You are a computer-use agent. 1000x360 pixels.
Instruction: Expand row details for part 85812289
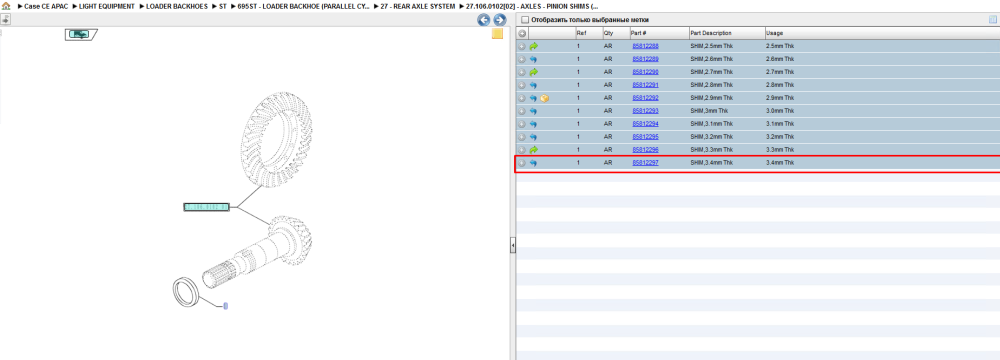[522, 59]
